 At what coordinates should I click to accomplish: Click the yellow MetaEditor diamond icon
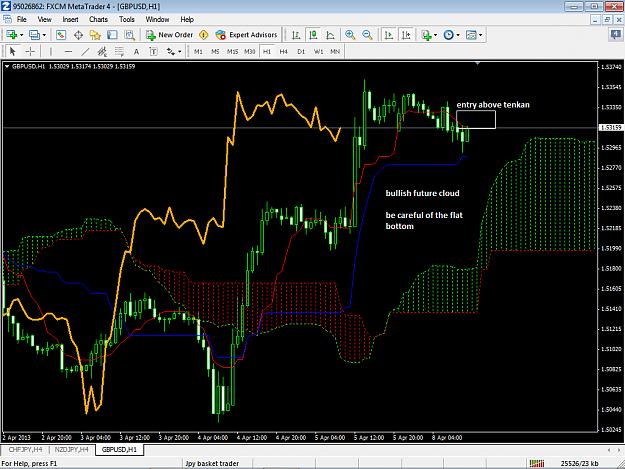point(203,35)
